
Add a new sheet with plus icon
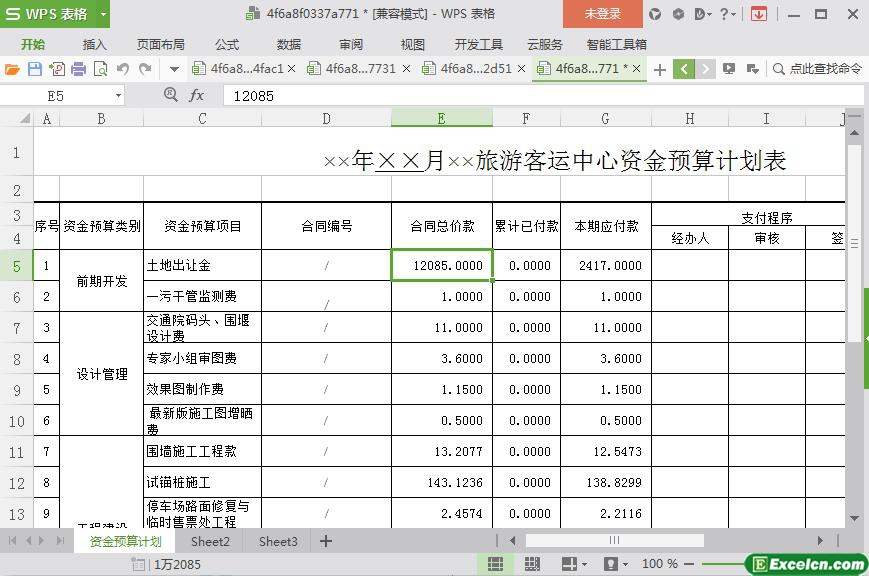(326, 541)
